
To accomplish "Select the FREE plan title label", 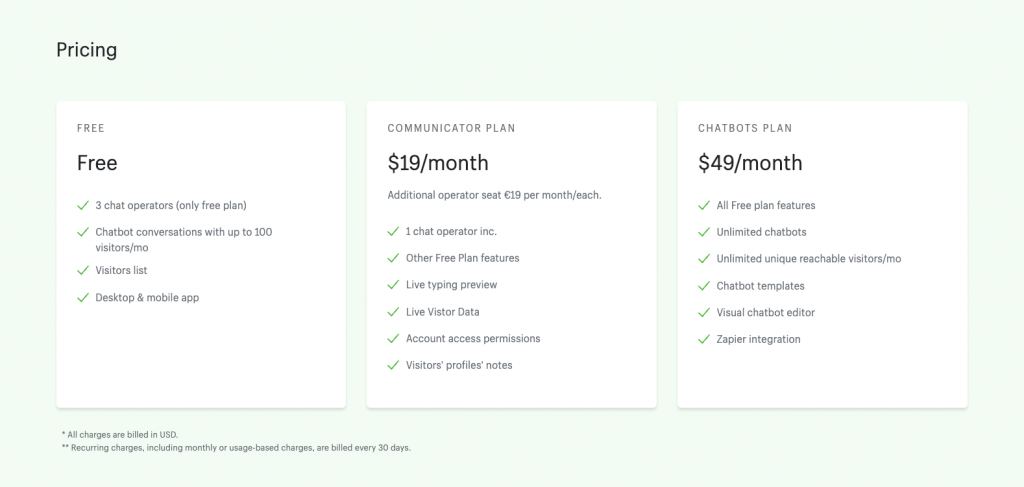I will click(x=91, y=129).
